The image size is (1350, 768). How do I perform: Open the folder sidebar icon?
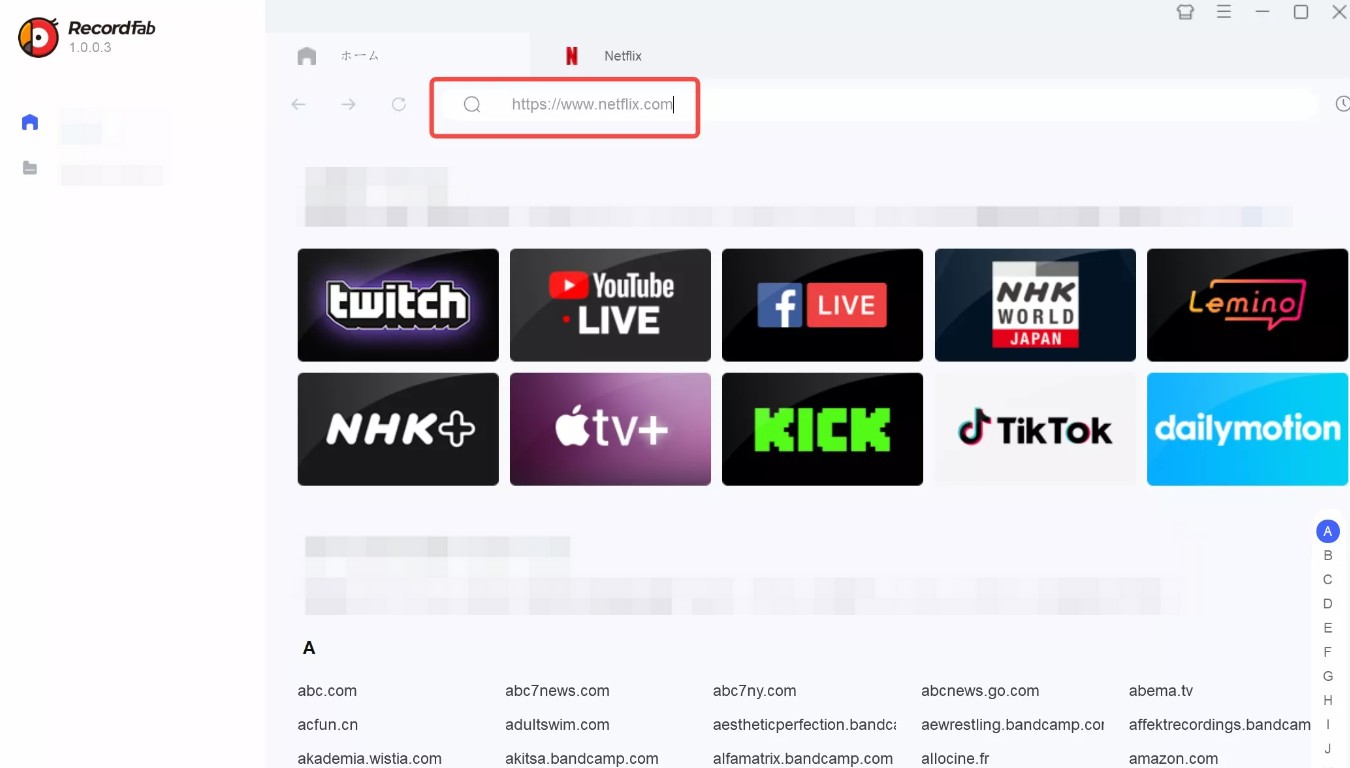point(30,168)
